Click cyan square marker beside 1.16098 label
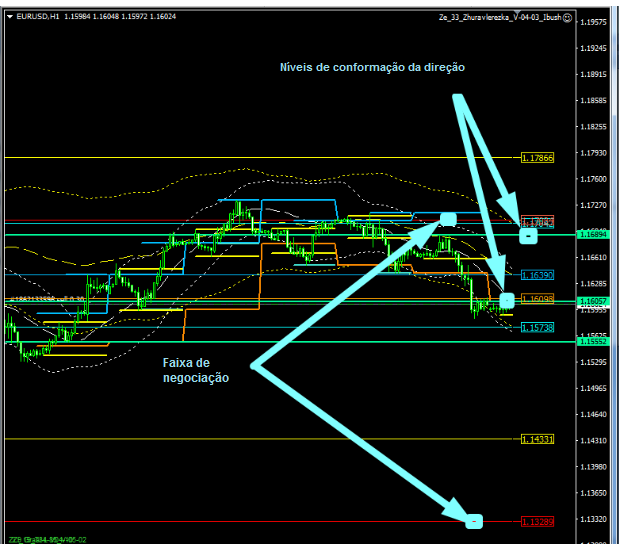Image resolution: width=619 pixels, height=544 pixels. tap(507, 300)
